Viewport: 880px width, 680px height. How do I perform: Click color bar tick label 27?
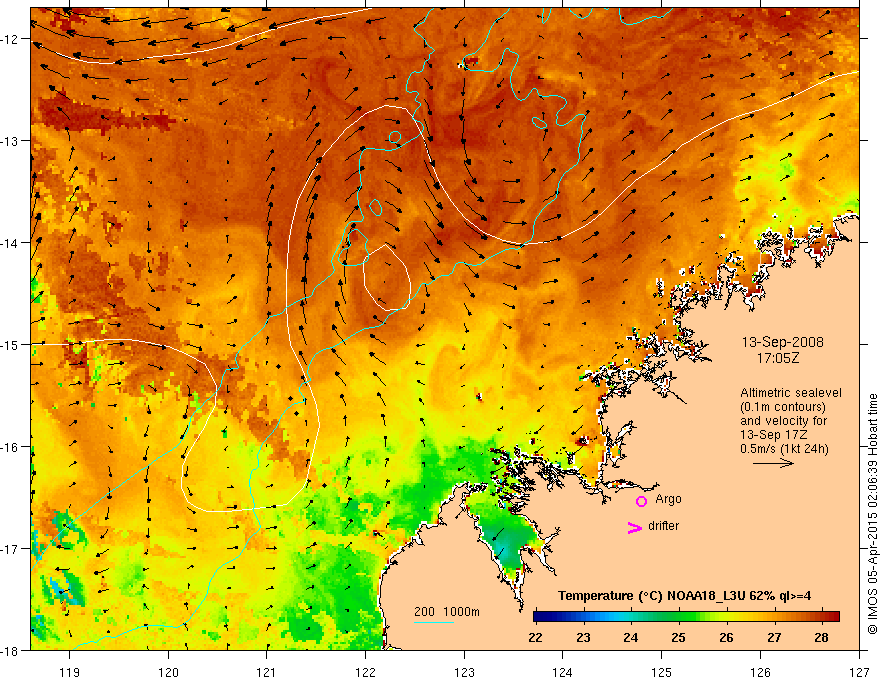click(x=774, y=637)
